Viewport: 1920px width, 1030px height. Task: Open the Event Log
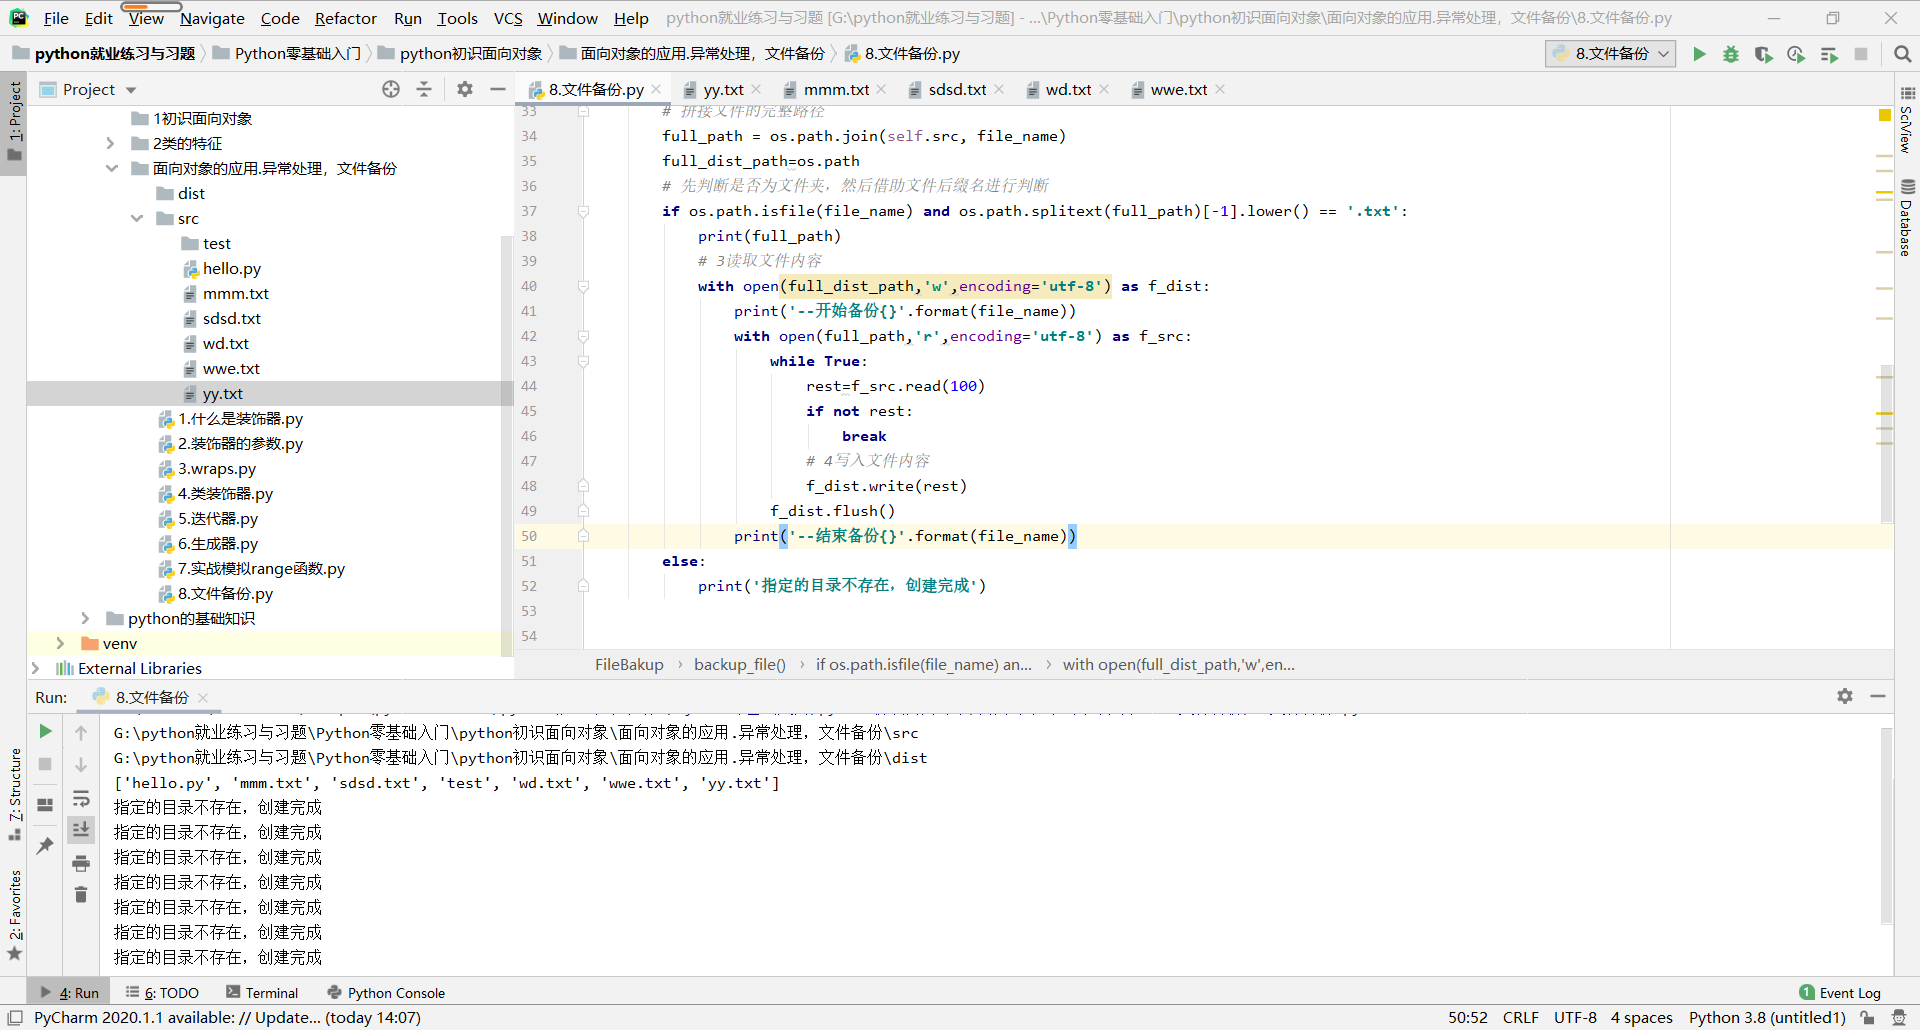[x=1840, y=992]
